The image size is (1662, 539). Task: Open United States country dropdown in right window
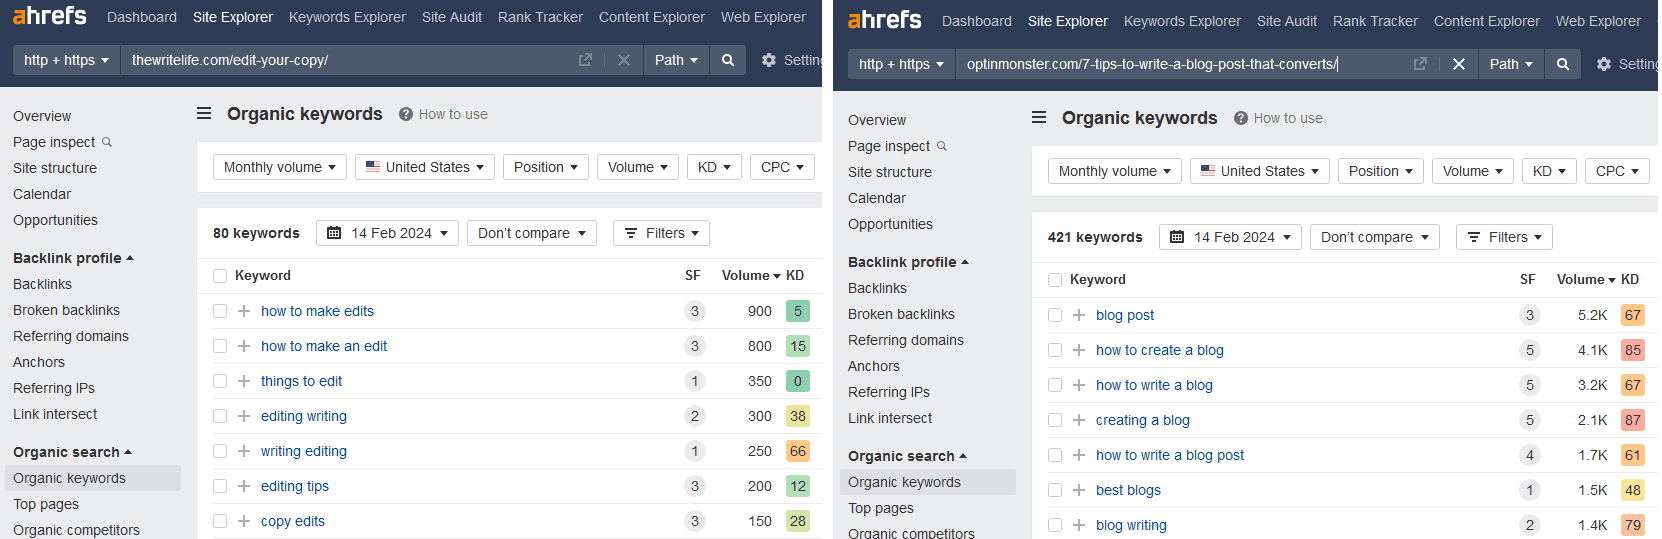[x=1260, y=171]
